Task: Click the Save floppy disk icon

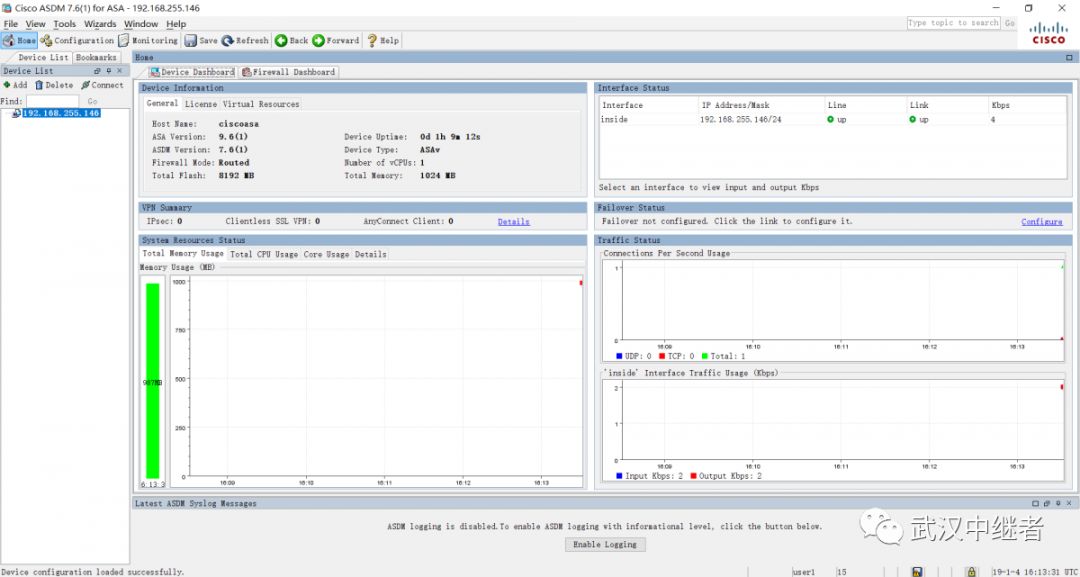Action: click(190, 41)
